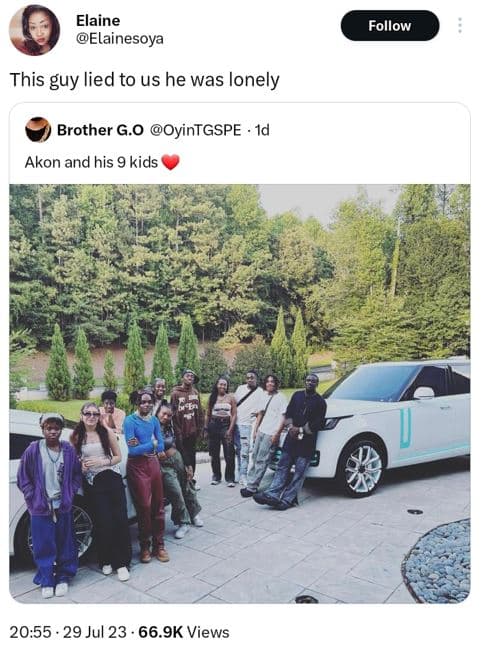Click the Follow button

390,26
